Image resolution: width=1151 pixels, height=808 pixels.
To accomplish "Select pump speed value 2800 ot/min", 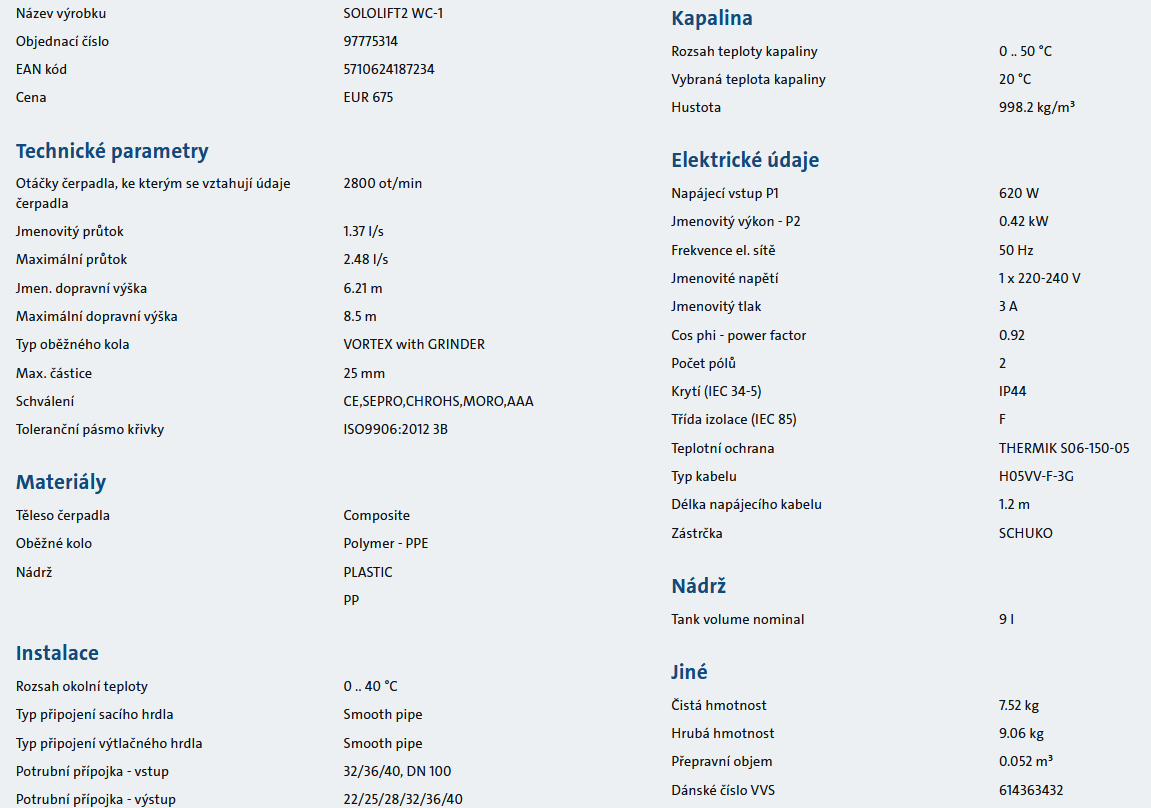I will pos(382,183).
